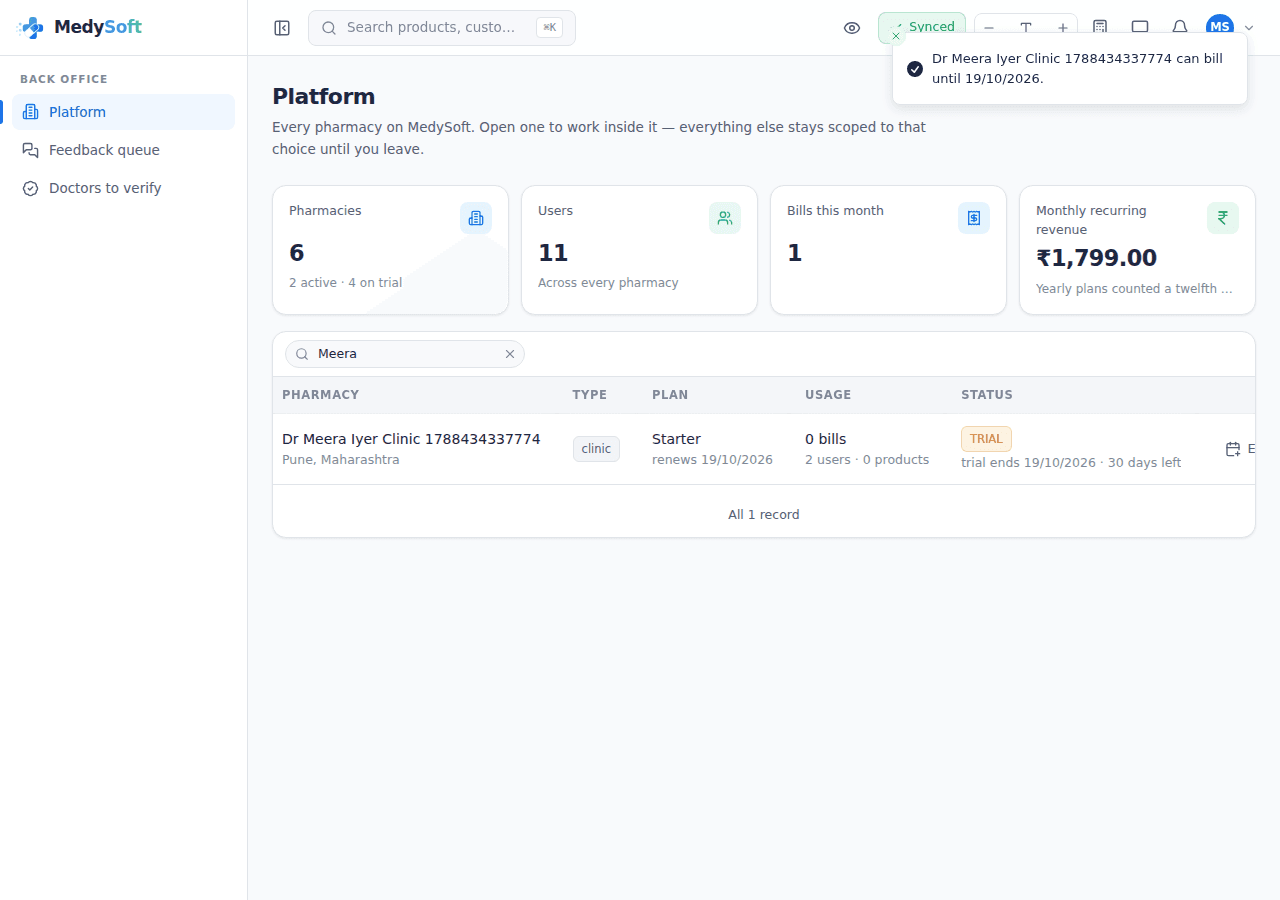Open notifications bell
The height and width of the screenshot is (900, 1280).
1180,28
